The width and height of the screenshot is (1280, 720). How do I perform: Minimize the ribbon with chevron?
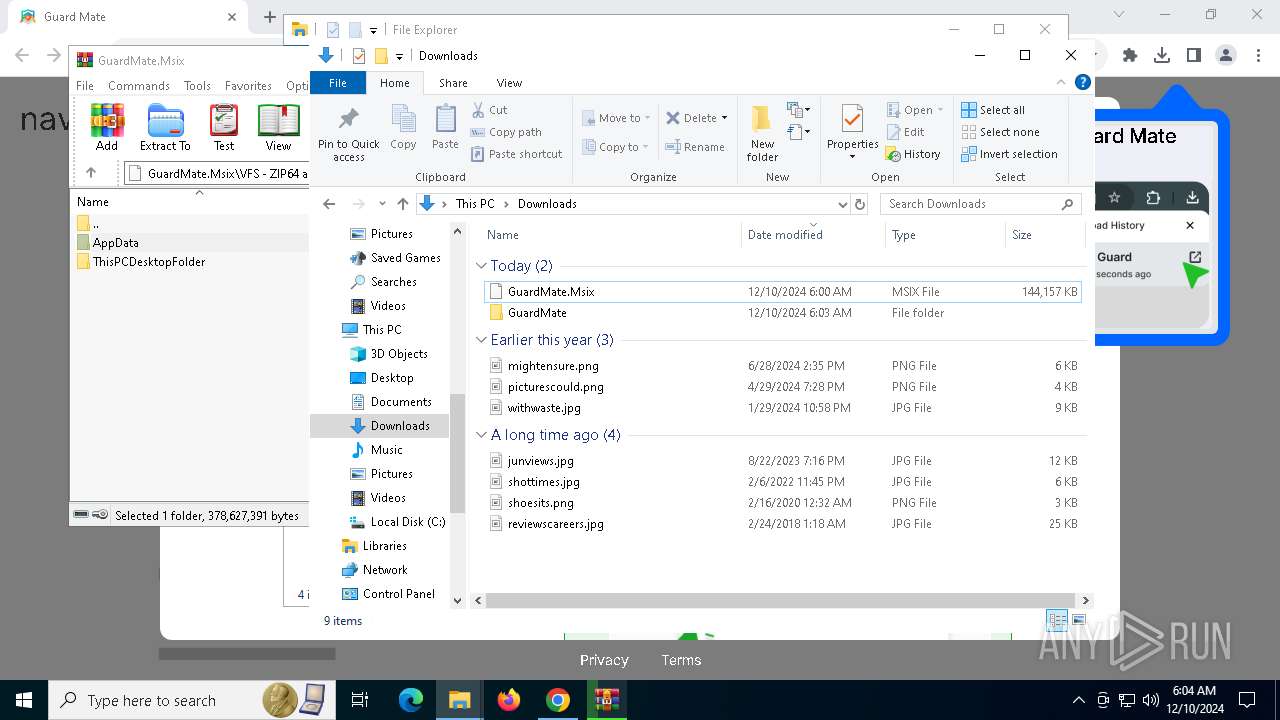(x=1061, y=83)
